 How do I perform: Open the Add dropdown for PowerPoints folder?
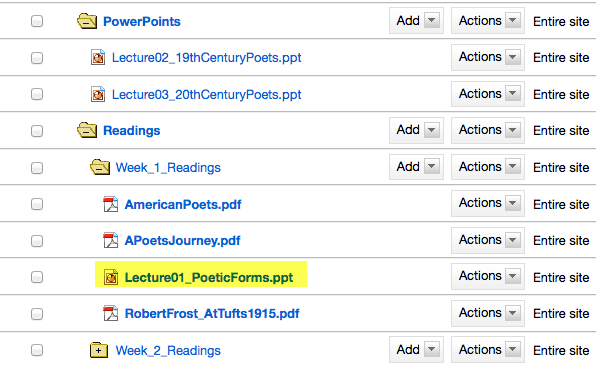(416, 21)
